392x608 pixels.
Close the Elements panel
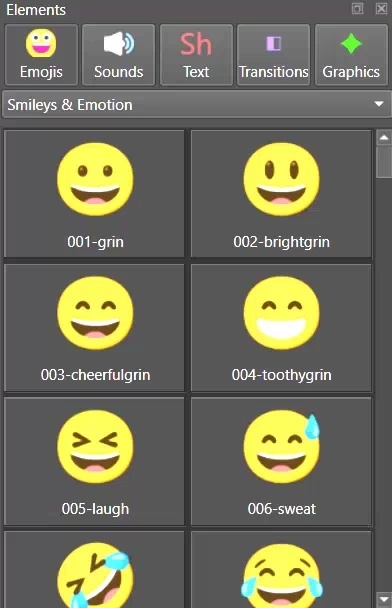(382, 9)
